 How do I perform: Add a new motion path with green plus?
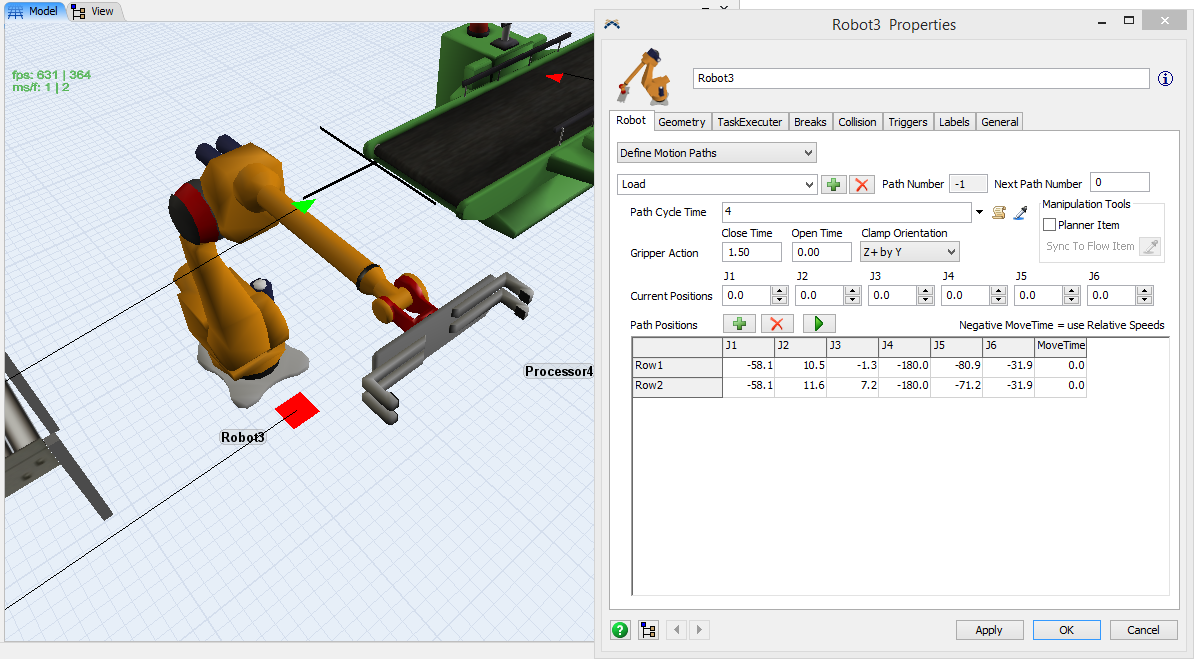click(833, 185)
